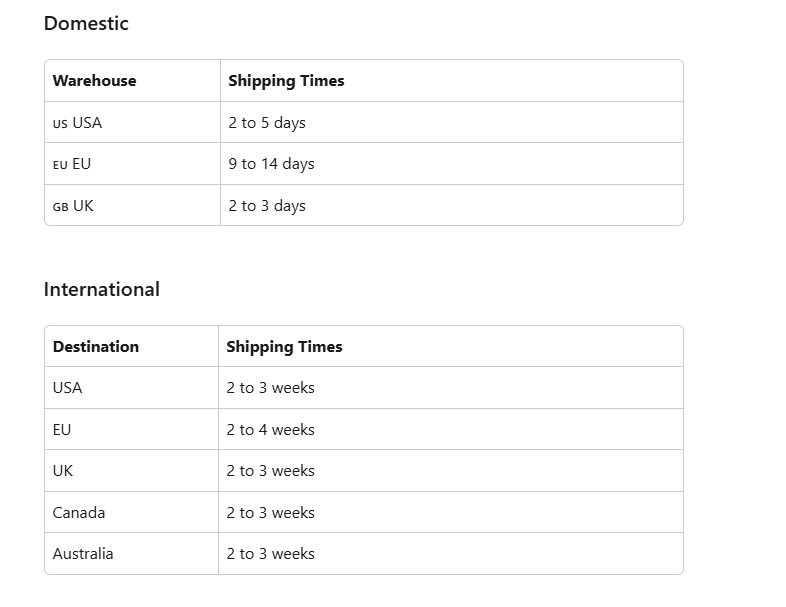Select the '2 to 3 days' cell
Screen dimensions: 786x607
[x=267, y=206]
